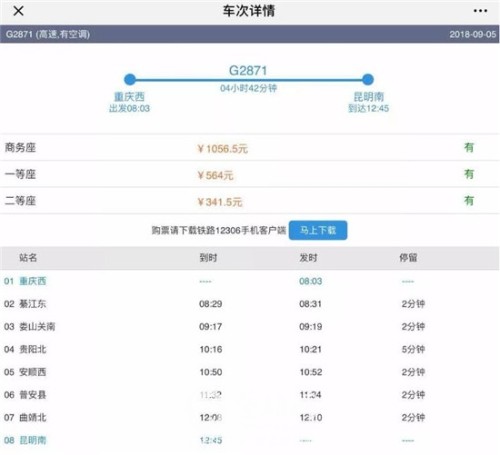Close the train details page
500x455 pixels.
(x=18, y=11)
